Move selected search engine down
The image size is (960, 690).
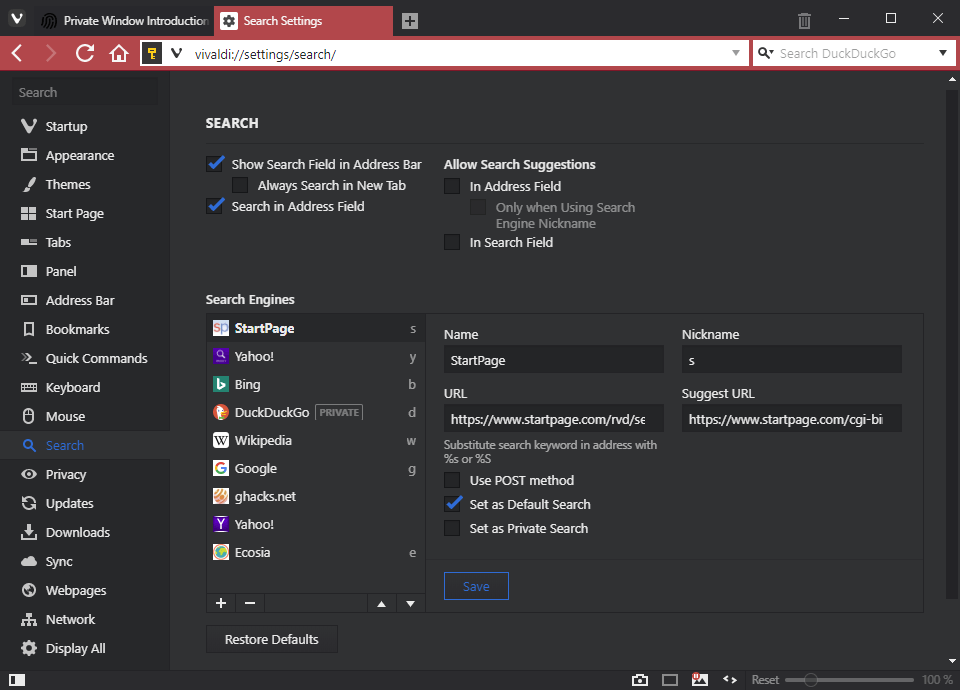[x=410, y=603]
